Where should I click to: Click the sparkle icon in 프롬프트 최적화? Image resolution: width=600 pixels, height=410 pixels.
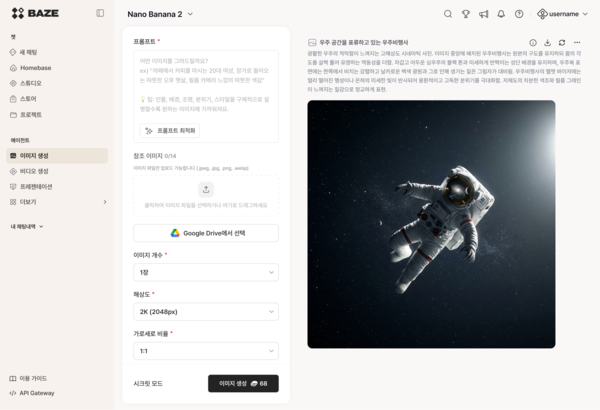(x=149, y=131)
